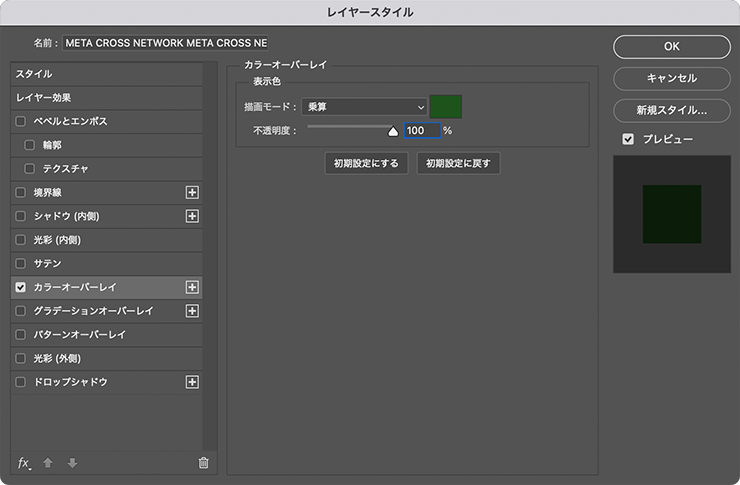Toggle the プレビュー checkbox

(x=627, y=139)
